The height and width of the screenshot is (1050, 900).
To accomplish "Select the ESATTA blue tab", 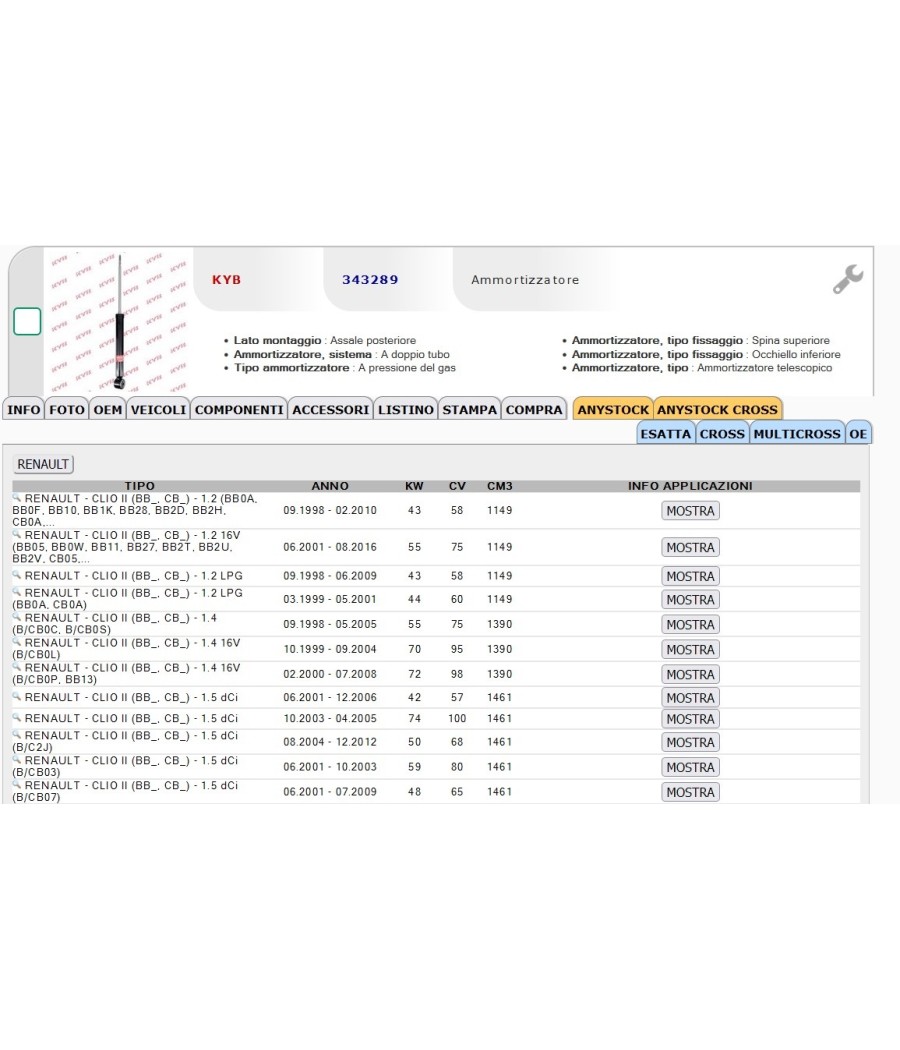I will pyautogui.click(x=666, y=434).
